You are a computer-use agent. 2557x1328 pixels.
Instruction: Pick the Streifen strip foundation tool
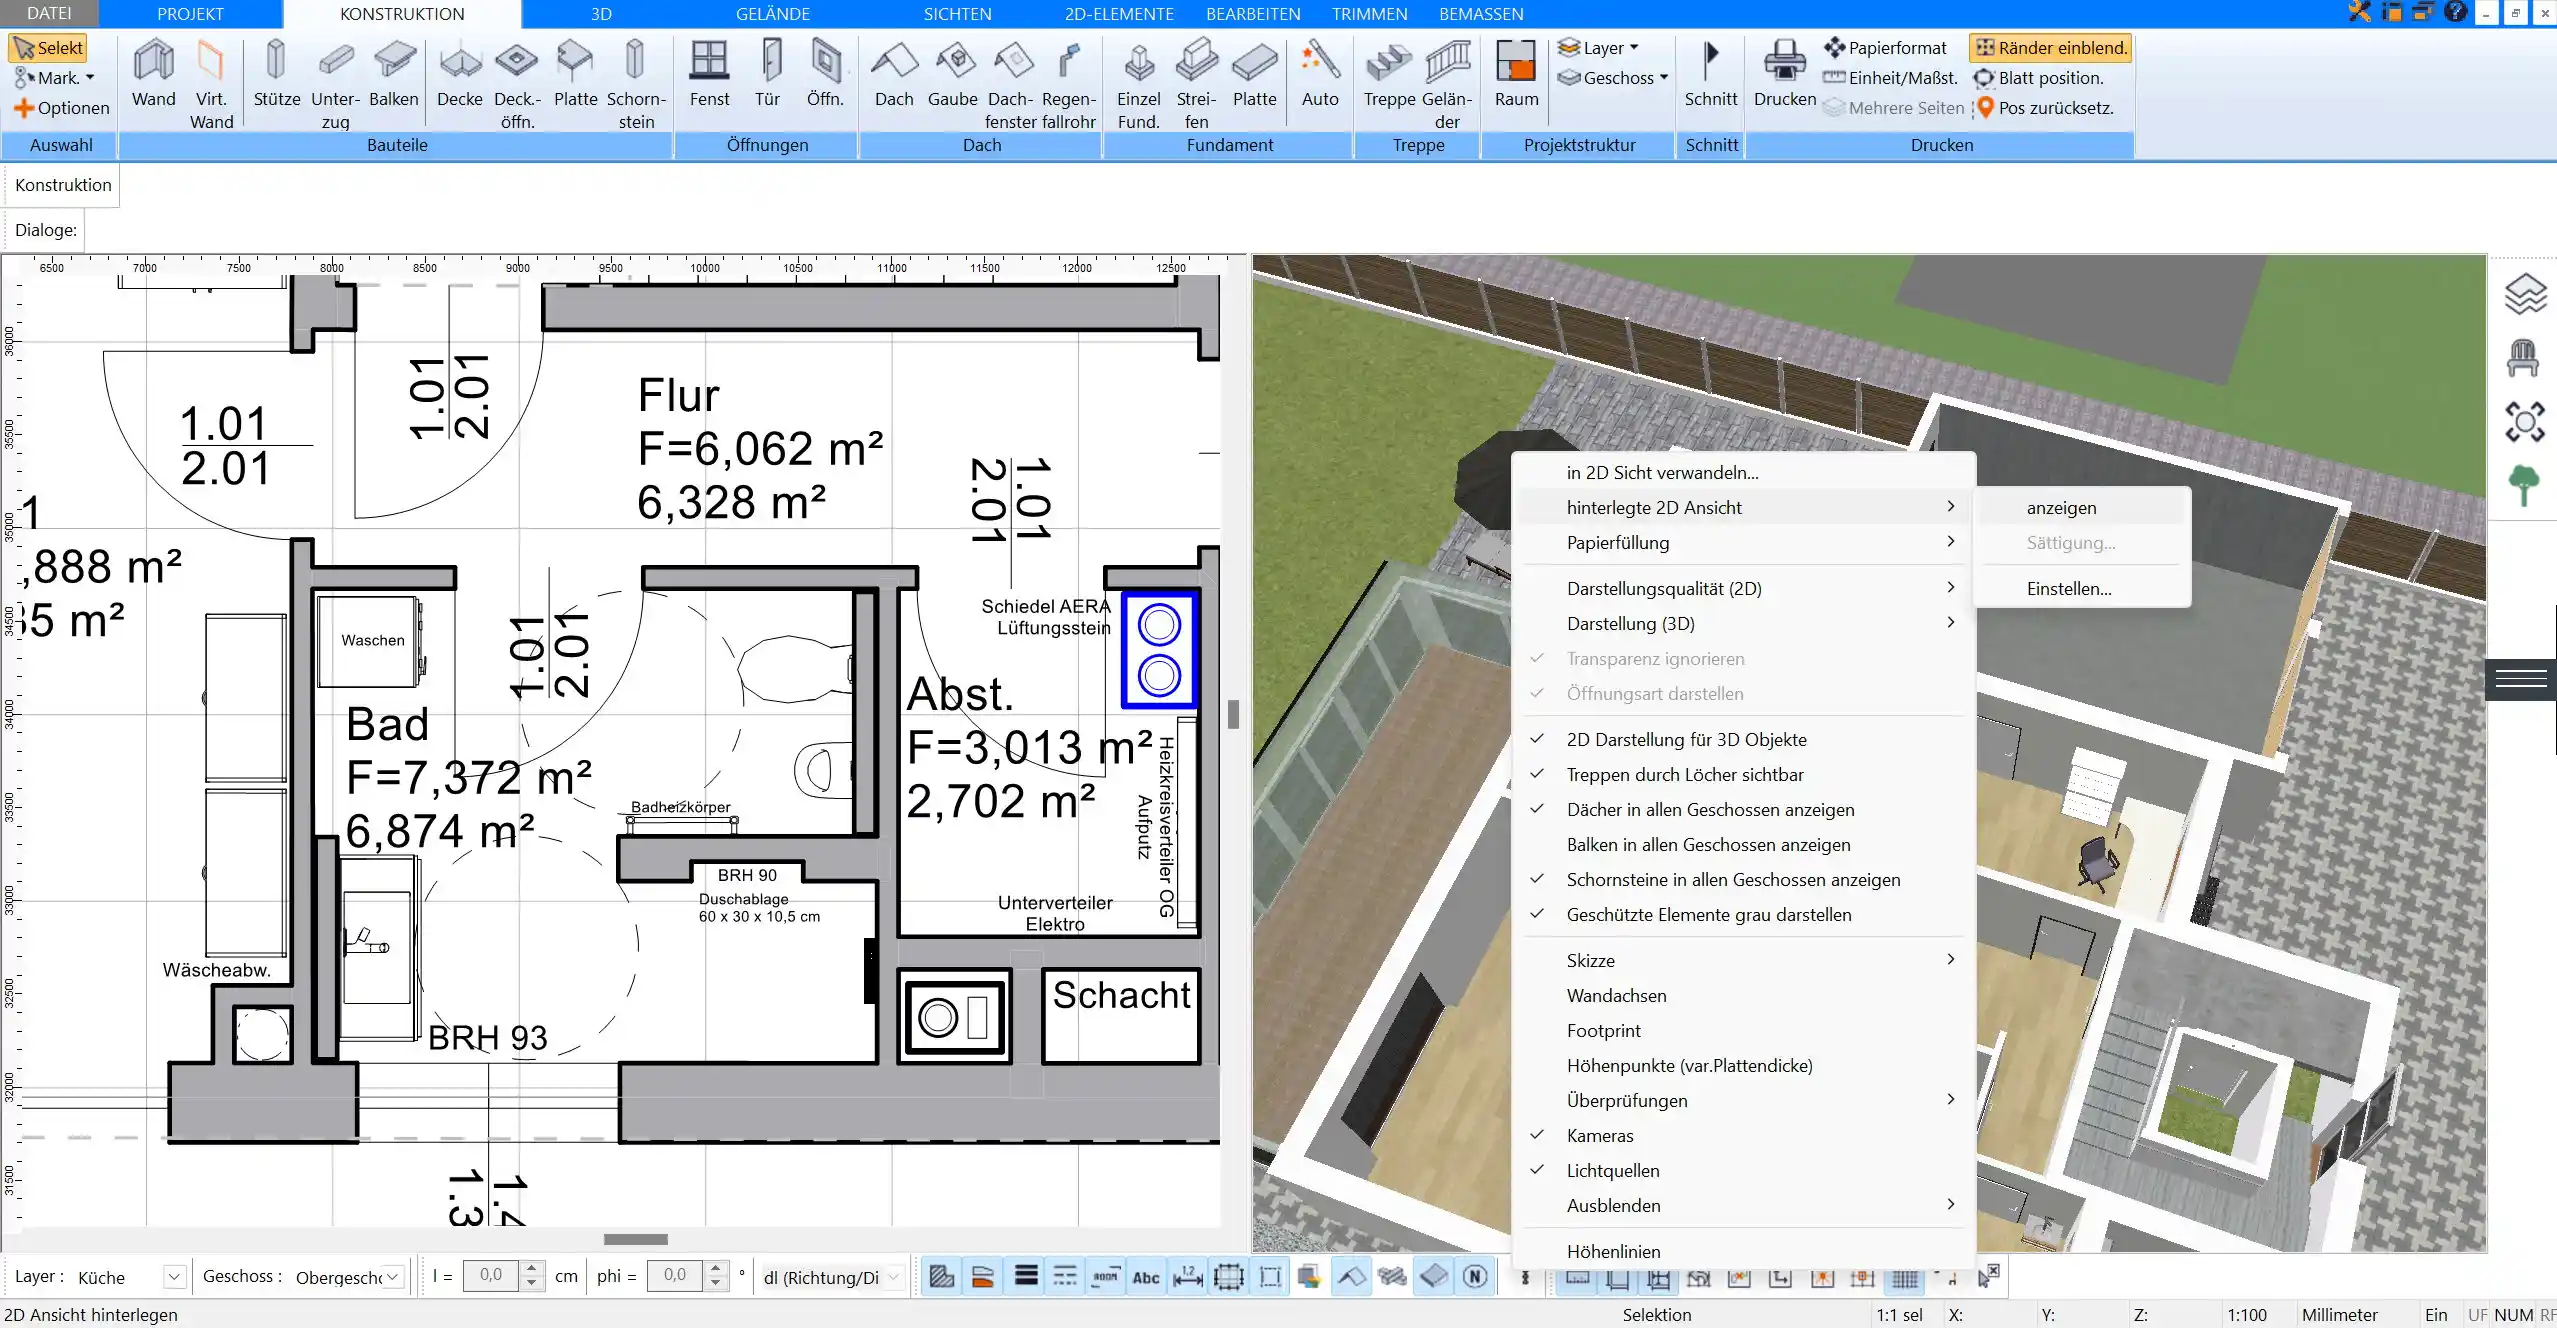[1196, 84]
